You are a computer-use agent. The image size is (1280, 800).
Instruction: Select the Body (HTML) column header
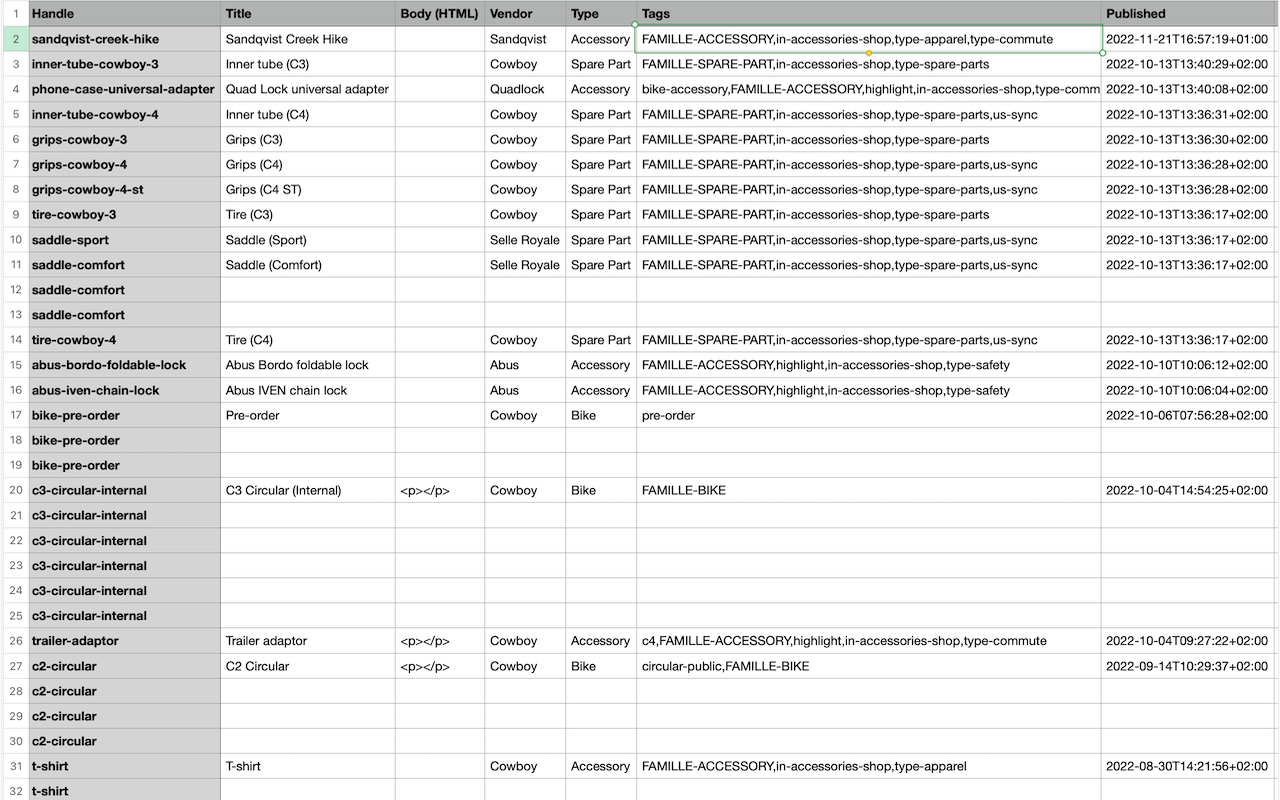pyautogui.click(x=438, y=13)
